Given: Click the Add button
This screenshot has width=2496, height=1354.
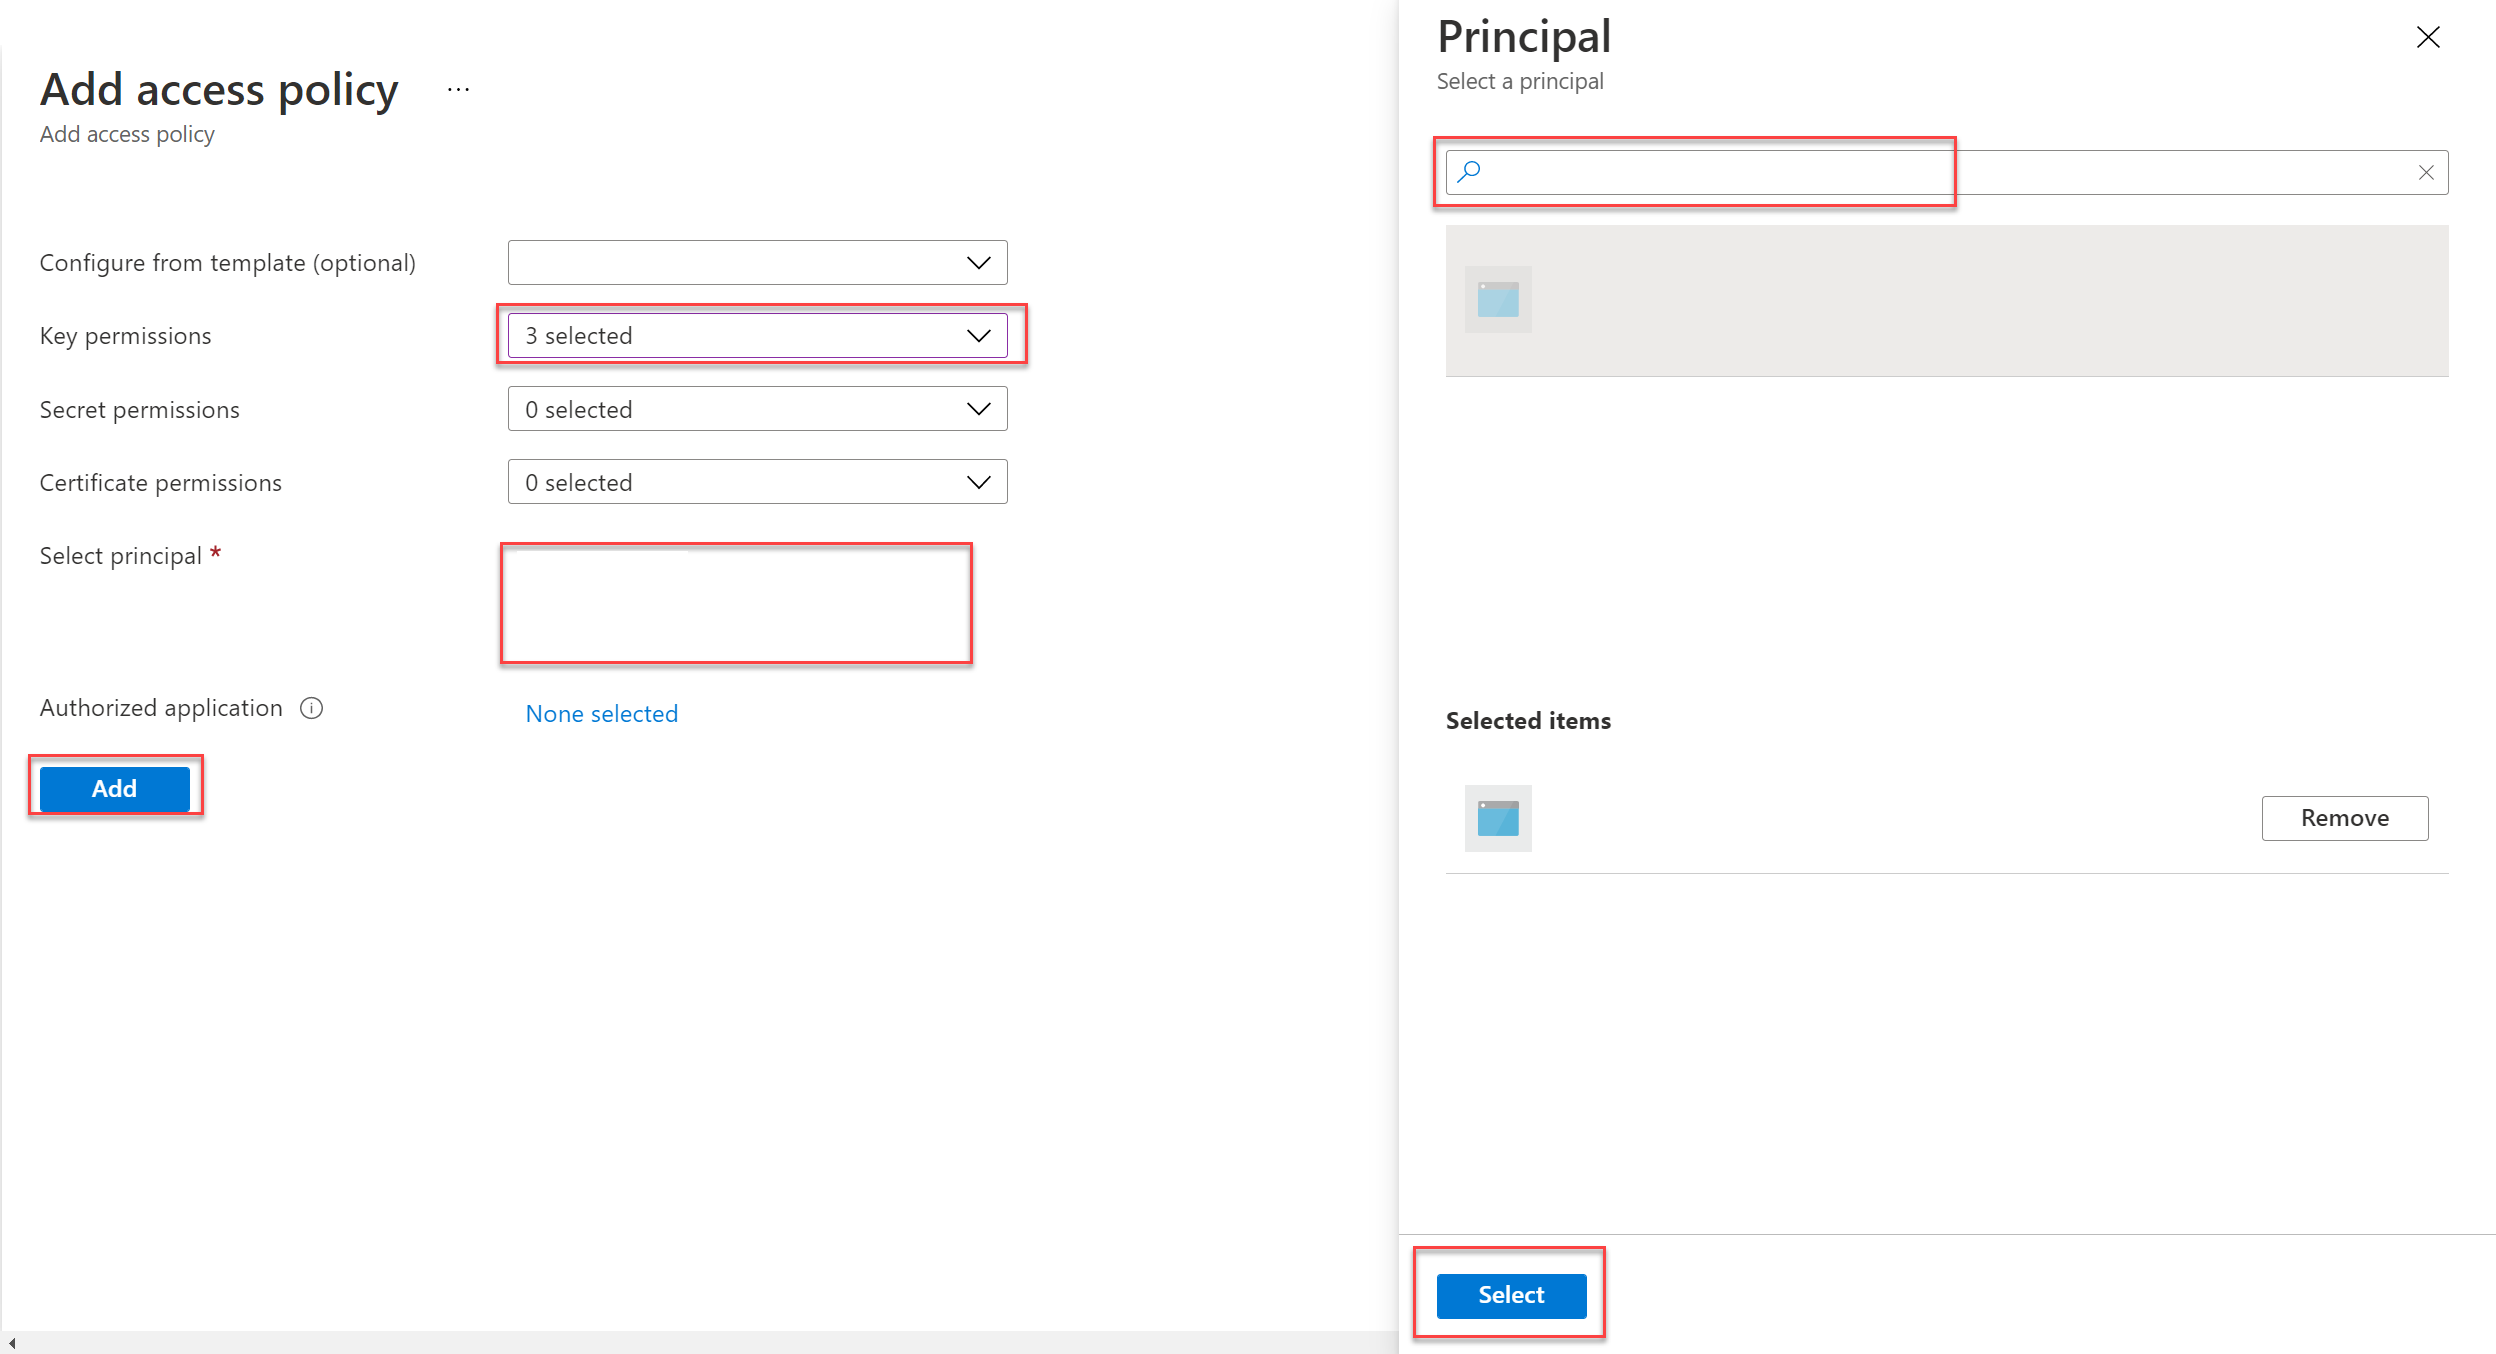Looking at the screenshot, I should point(115,788).
